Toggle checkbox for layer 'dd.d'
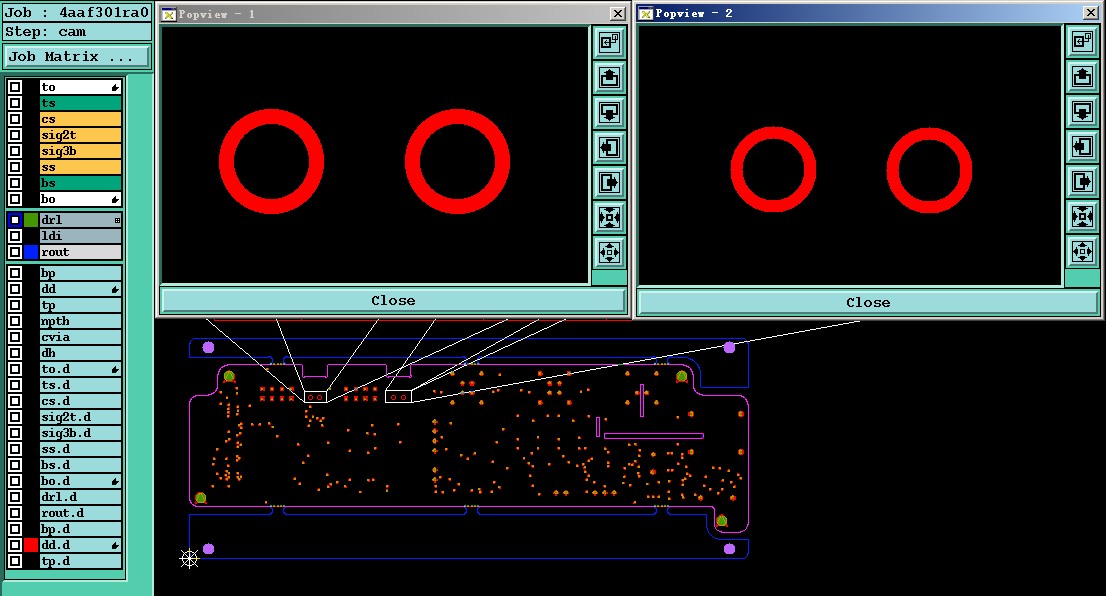 point(15,545)
